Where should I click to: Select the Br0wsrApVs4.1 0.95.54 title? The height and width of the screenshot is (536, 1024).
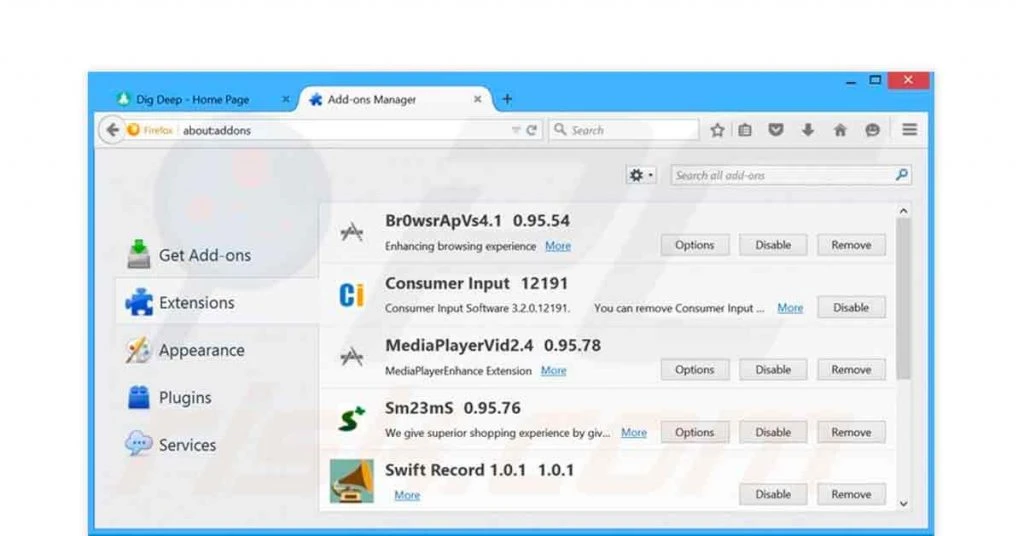tap(477, 221)
